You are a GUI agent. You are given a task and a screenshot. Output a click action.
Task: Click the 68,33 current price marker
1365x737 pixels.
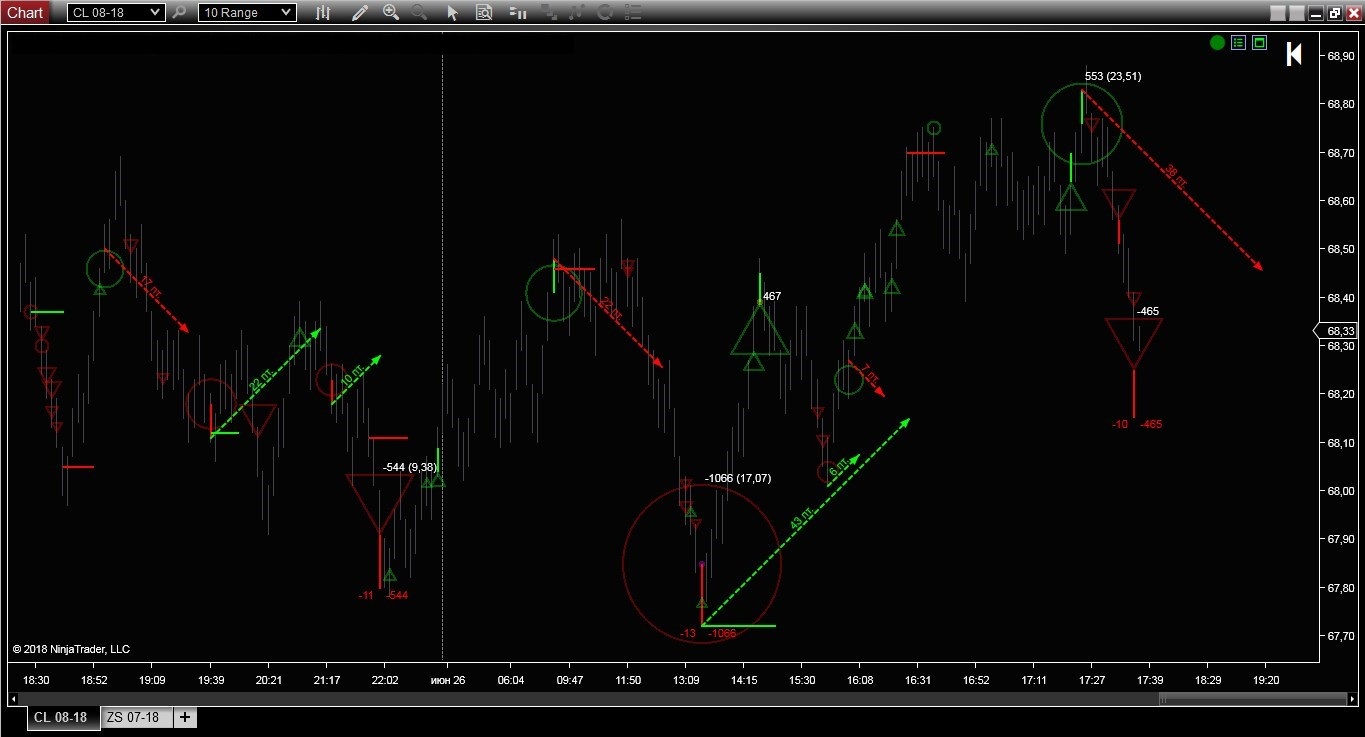(x=1340, y=331)
